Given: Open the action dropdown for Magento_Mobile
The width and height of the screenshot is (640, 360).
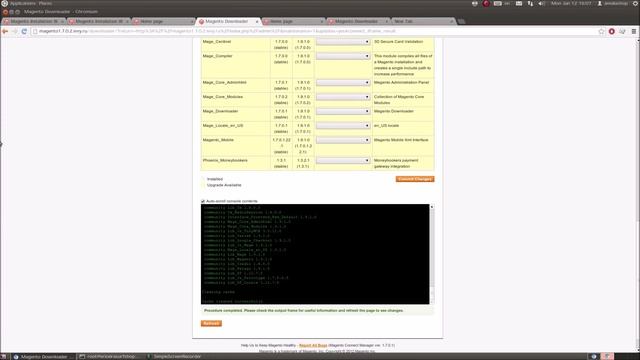Looking at the screenshot, I should (343, 140).
